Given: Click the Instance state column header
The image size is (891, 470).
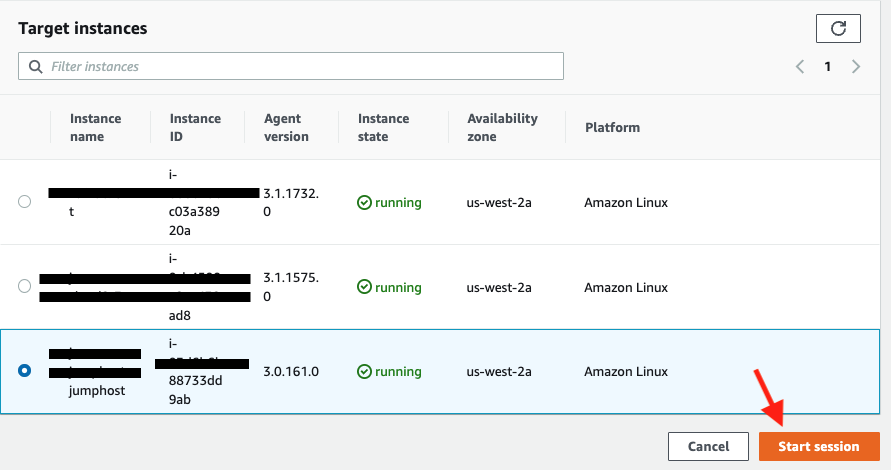Looking at the screenshot, I should (x=384, y=127).
